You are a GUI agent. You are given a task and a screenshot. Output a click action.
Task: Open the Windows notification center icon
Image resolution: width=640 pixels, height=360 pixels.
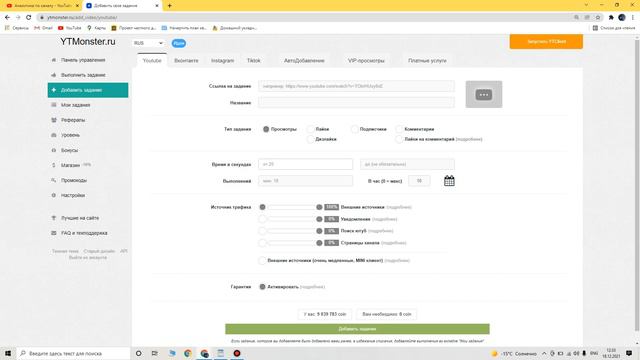tap(629, 353)
